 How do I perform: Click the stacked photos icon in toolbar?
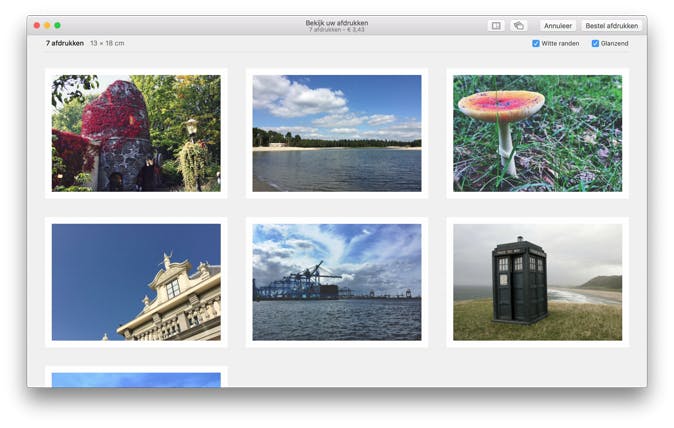[x=519, y=26]
